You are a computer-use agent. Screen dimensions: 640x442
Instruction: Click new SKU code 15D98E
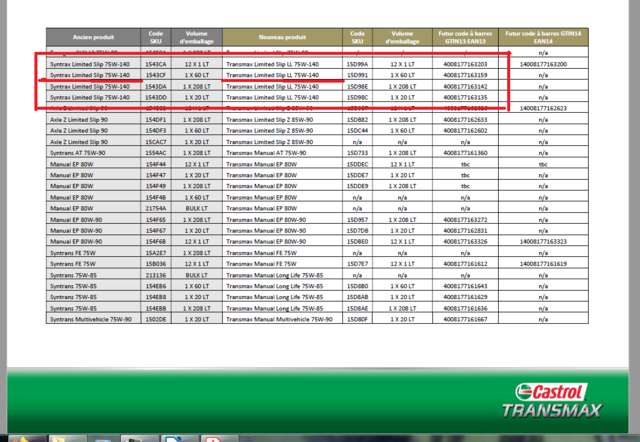[357, 87]
